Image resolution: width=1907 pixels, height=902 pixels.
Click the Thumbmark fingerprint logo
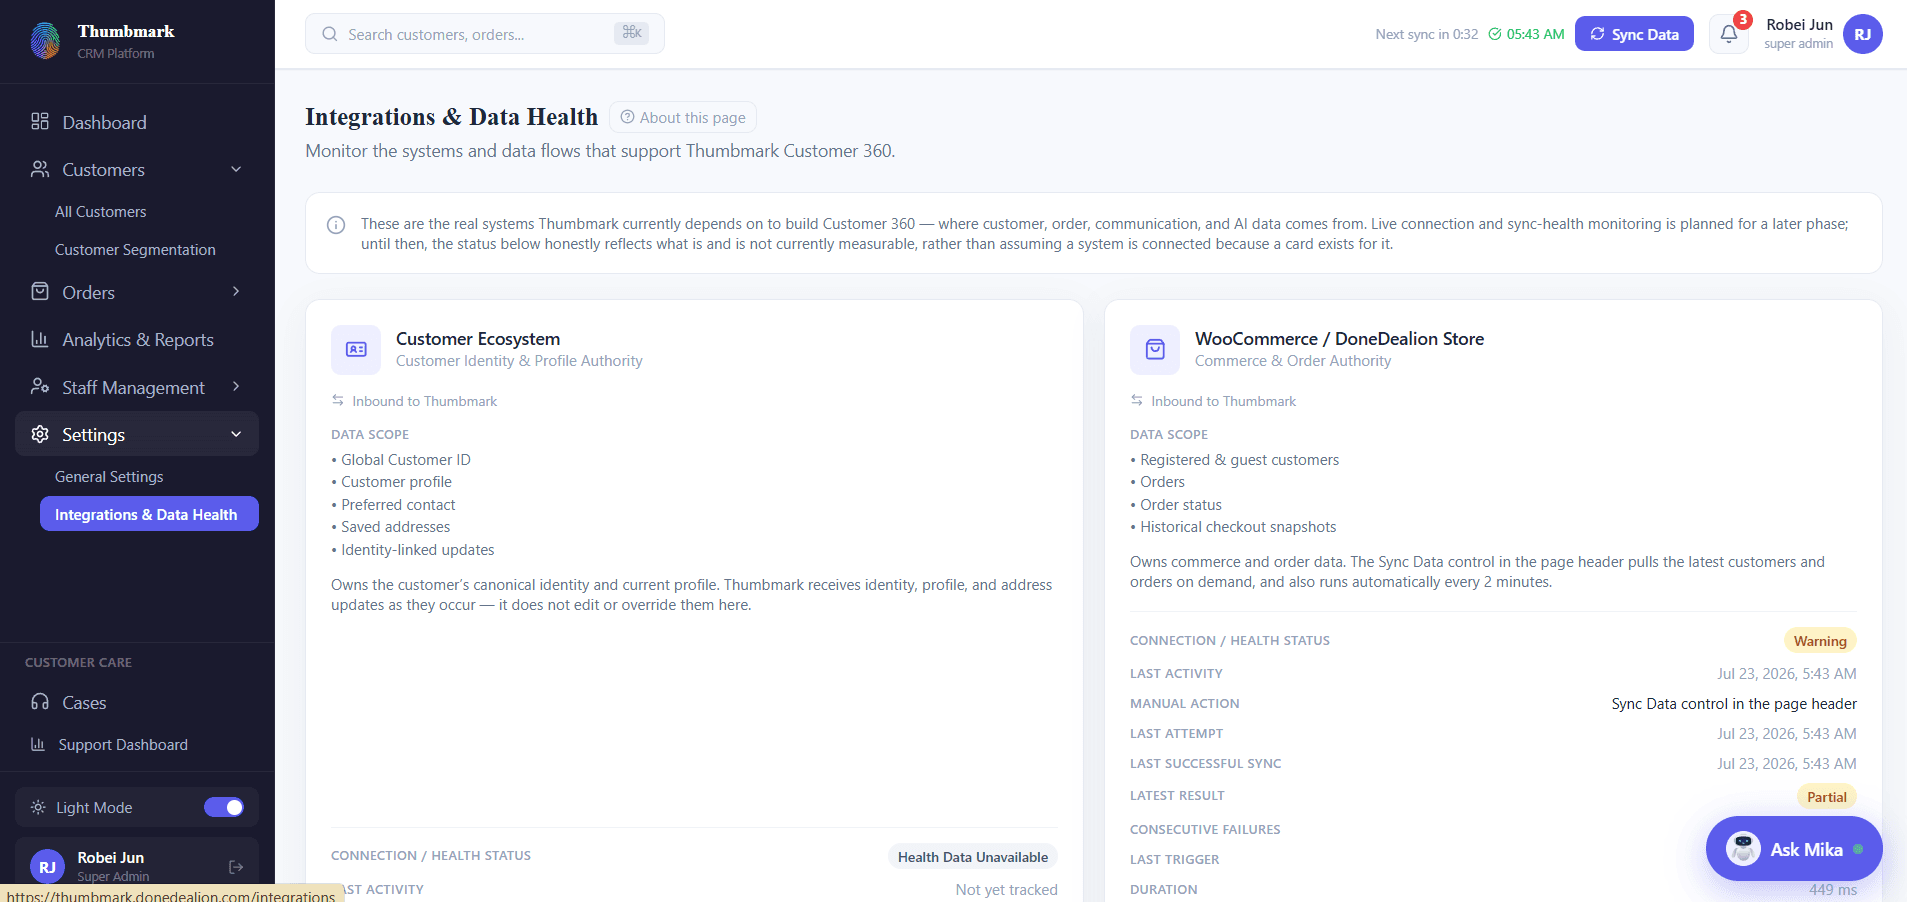pos(45,41)
